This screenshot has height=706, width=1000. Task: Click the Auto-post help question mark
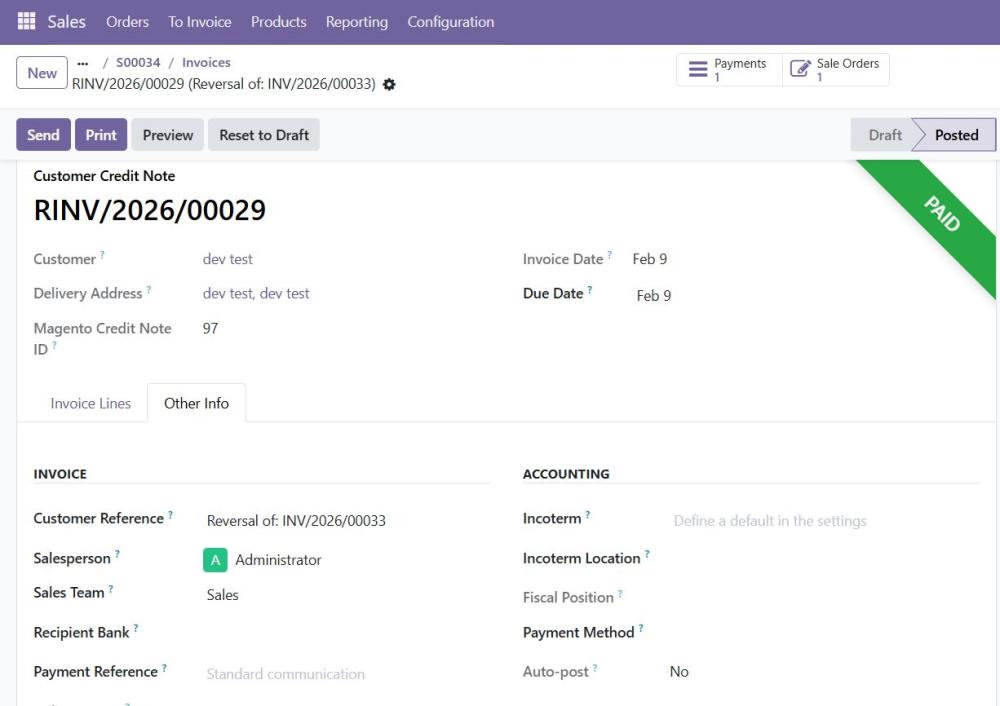597,668
